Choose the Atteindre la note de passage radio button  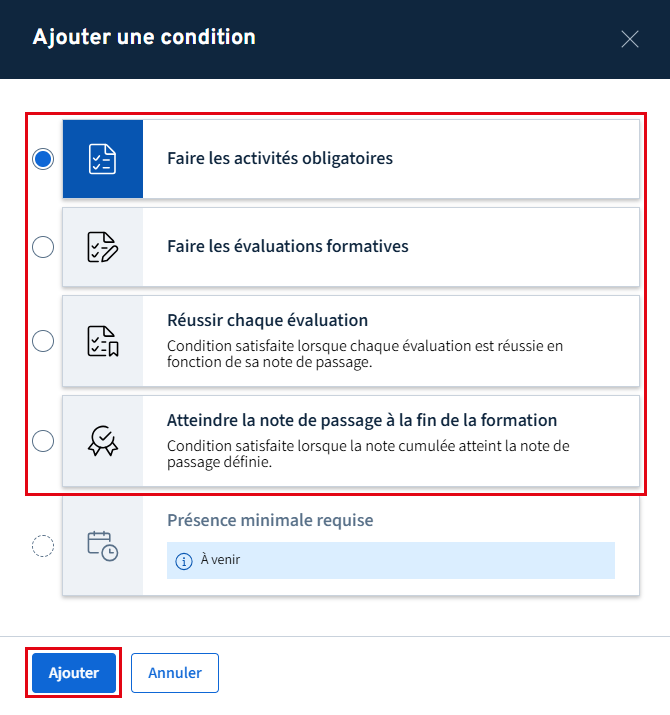pos(43,441)
